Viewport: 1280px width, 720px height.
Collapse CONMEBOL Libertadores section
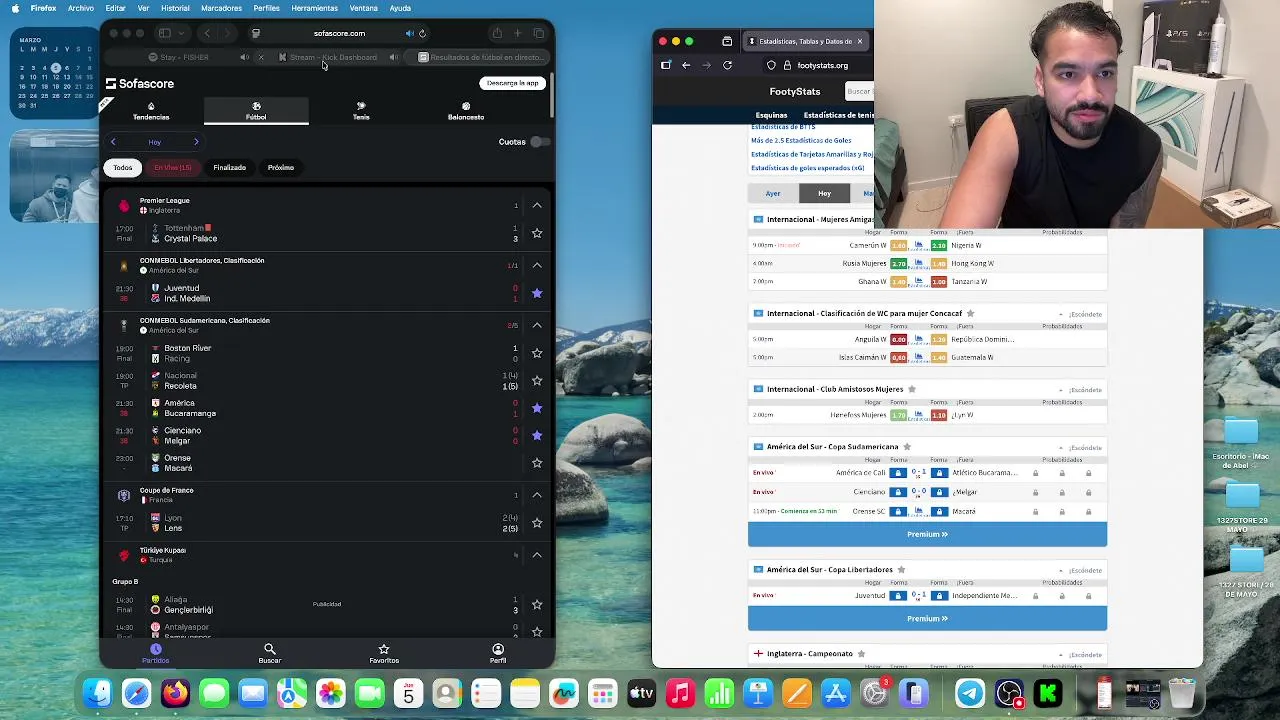pos(537,265)
